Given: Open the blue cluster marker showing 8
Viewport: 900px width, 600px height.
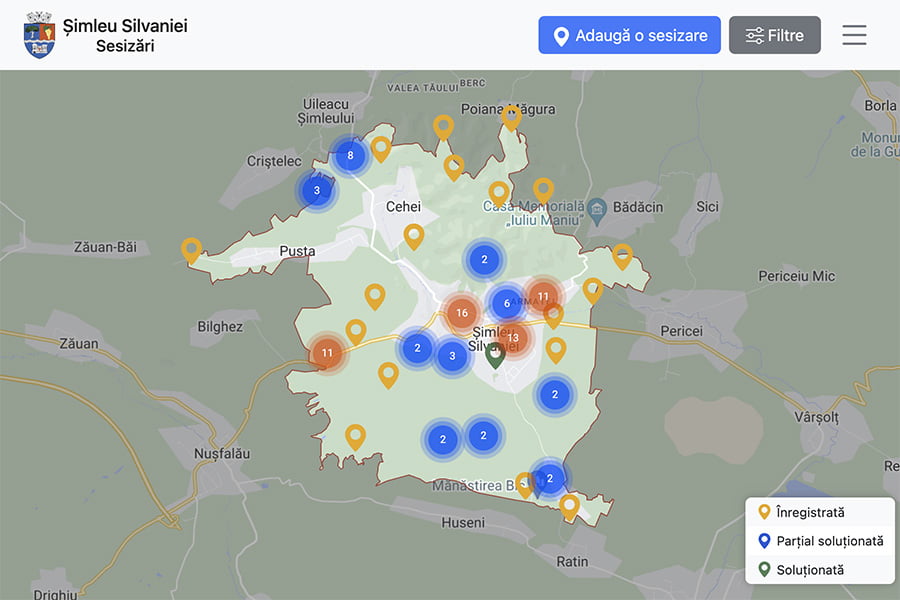Looking at the screenshot, I should (350, 155).
